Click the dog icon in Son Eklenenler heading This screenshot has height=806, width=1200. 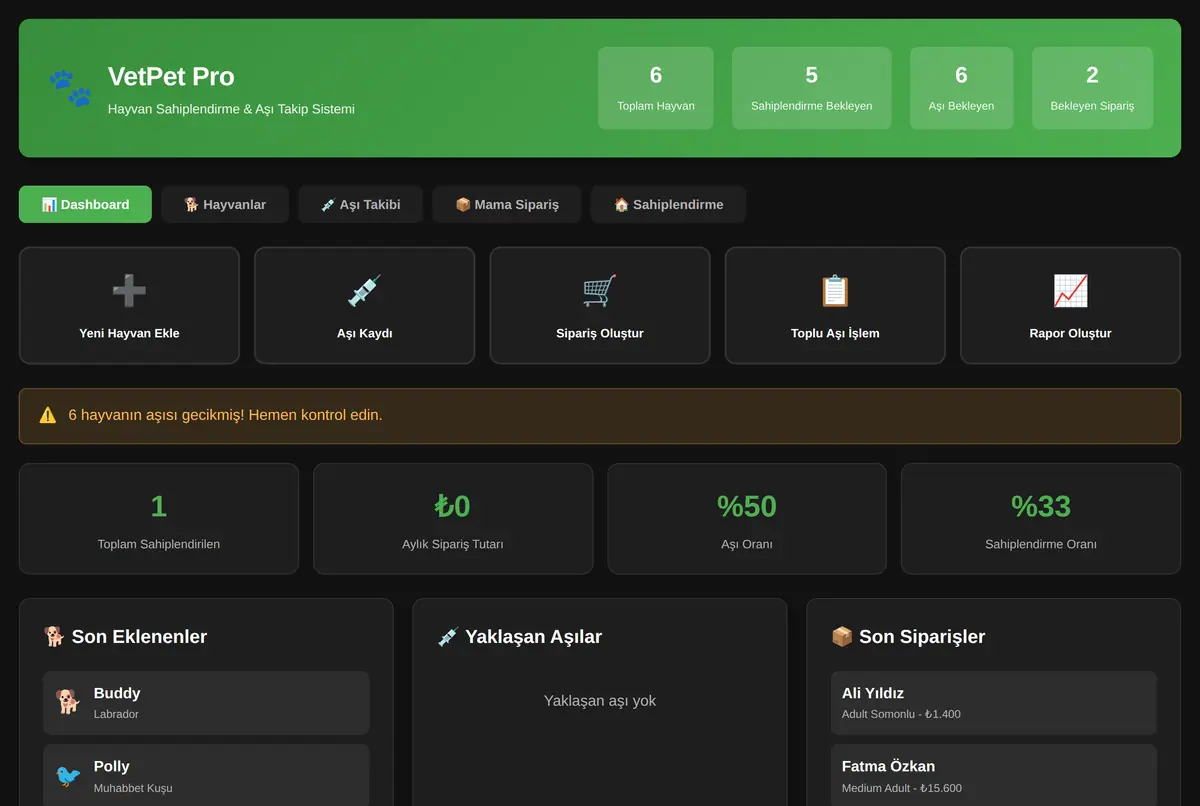[x=54, y=637]
